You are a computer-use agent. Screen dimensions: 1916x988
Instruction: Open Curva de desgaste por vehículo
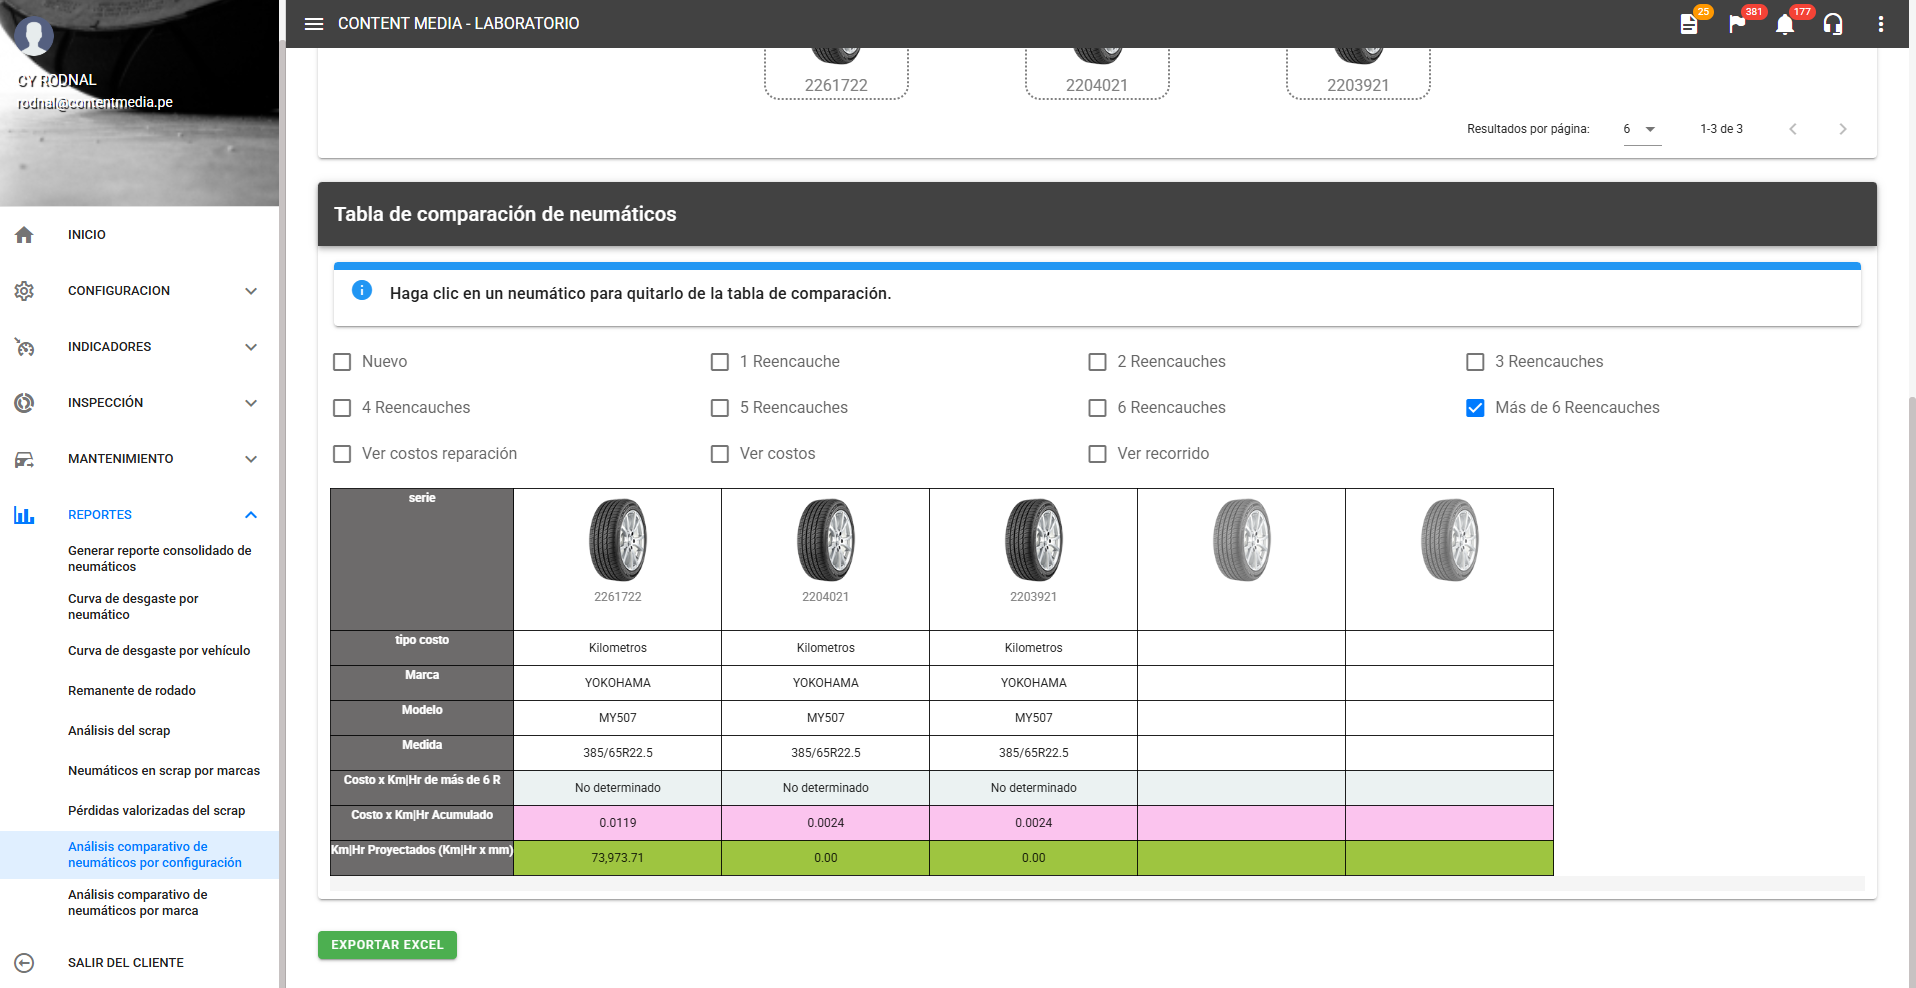pyautogui.click(x=159, y=651)
